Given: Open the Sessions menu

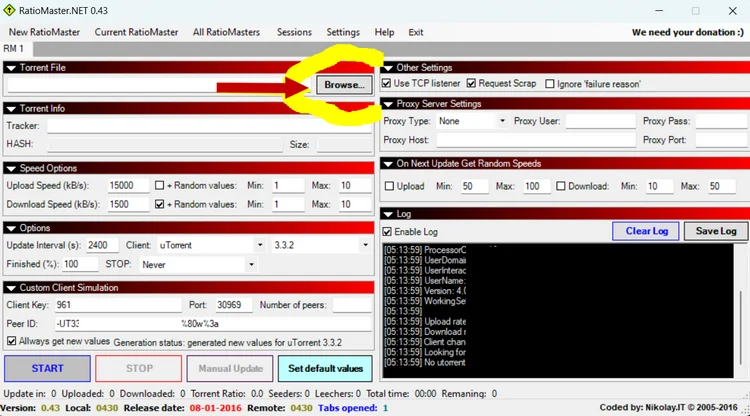Looking at the screenshot, I should pos(293,32).
